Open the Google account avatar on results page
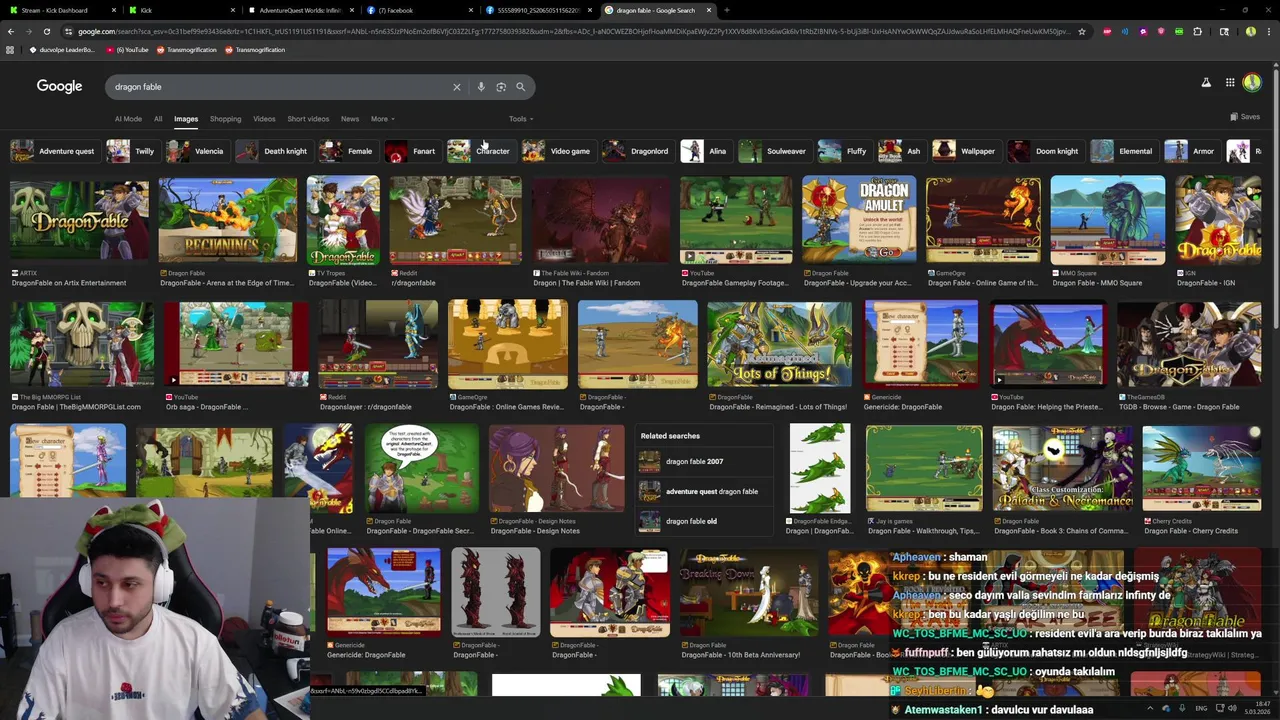The image size is (1280, 720). pyautogui.click(x=1252, y=83)
